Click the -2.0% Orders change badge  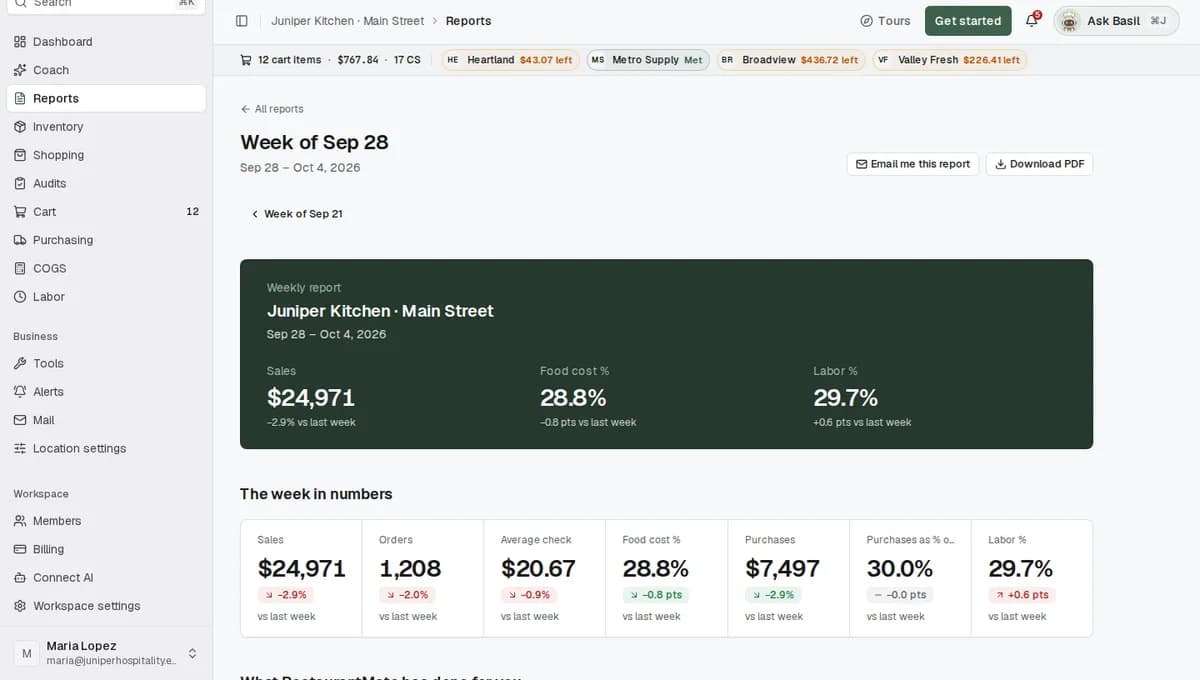(x=407, y=595)
